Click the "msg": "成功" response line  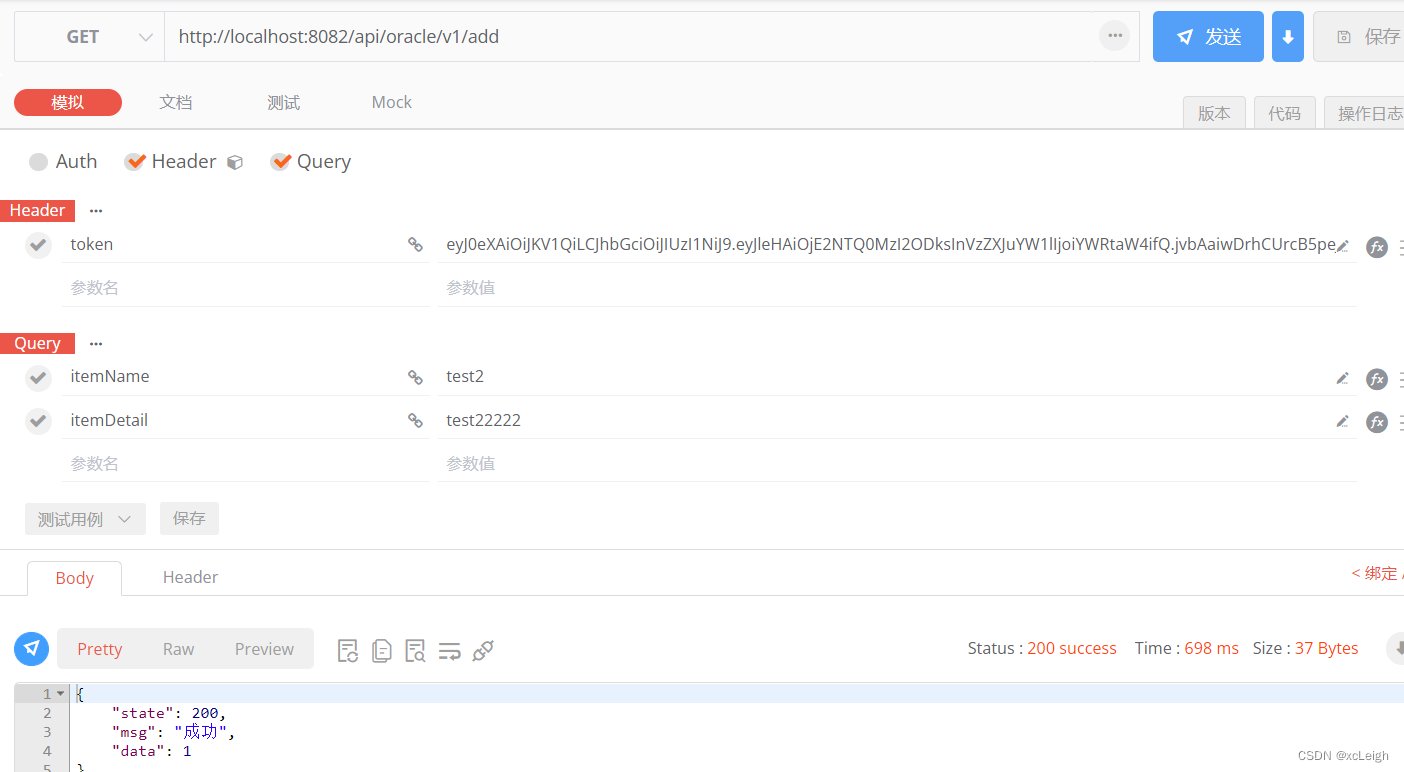[x=173, y=732]
